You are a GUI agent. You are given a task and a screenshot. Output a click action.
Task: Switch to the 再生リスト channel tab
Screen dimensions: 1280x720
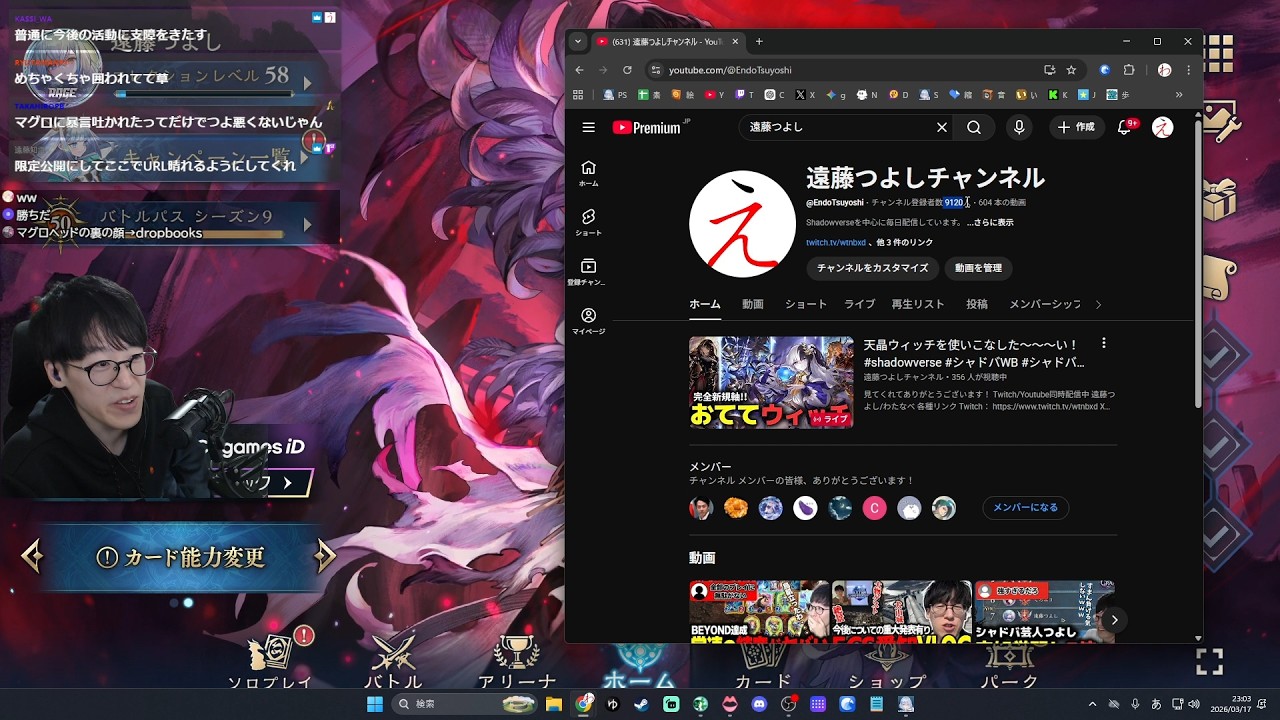tap(918, 304)
